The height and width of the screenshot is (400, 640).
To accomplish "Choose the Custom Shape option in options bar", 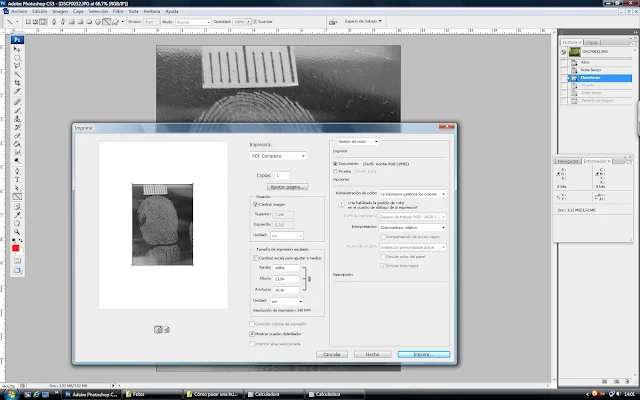I will click(116, 22).
